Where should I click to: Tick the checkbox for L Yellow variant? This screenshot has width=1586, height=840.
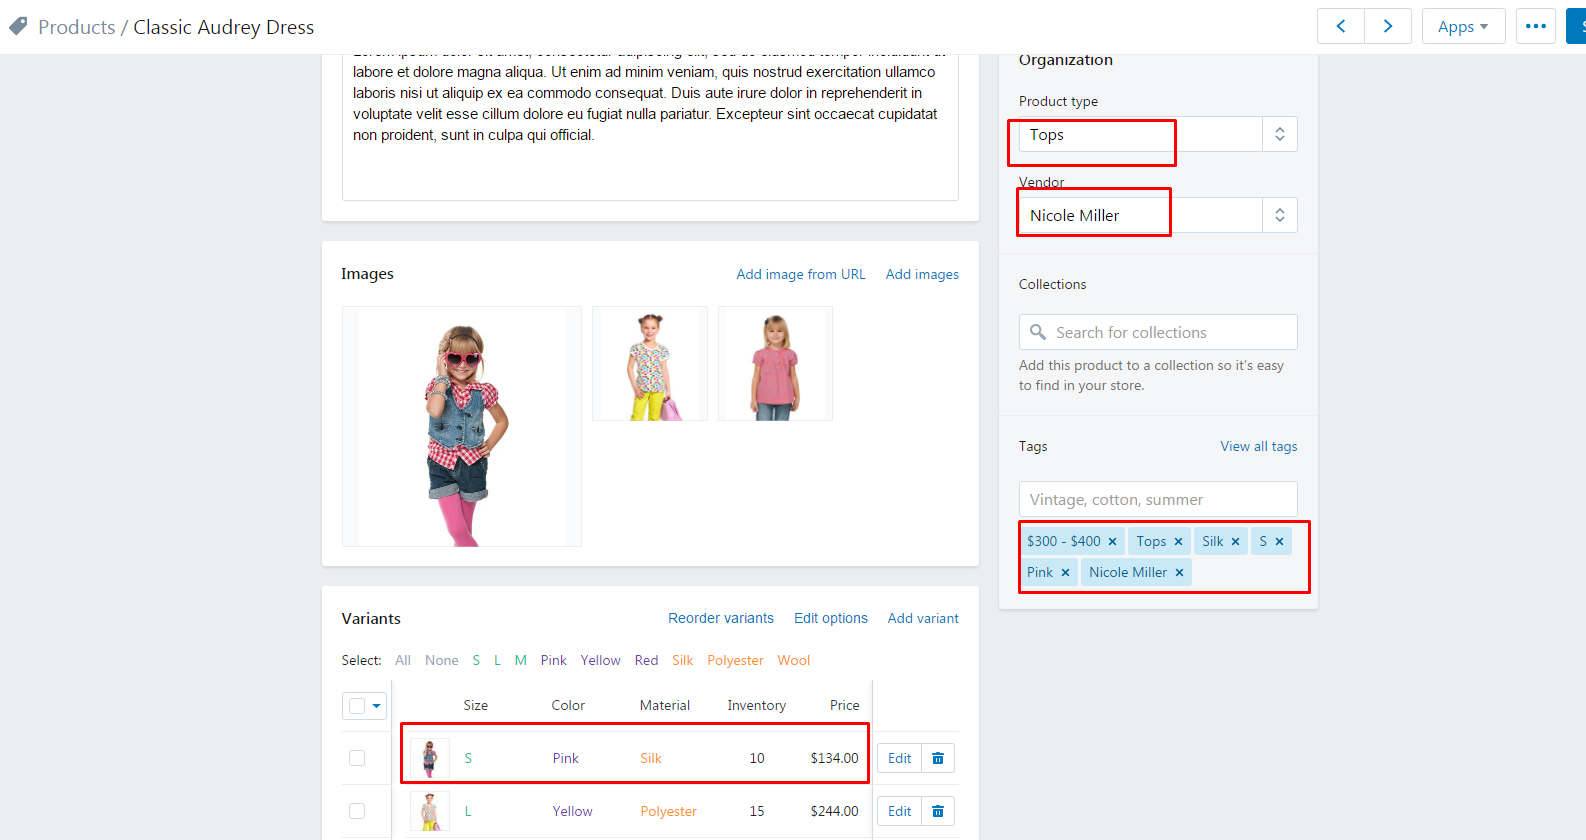pos(357,811)
